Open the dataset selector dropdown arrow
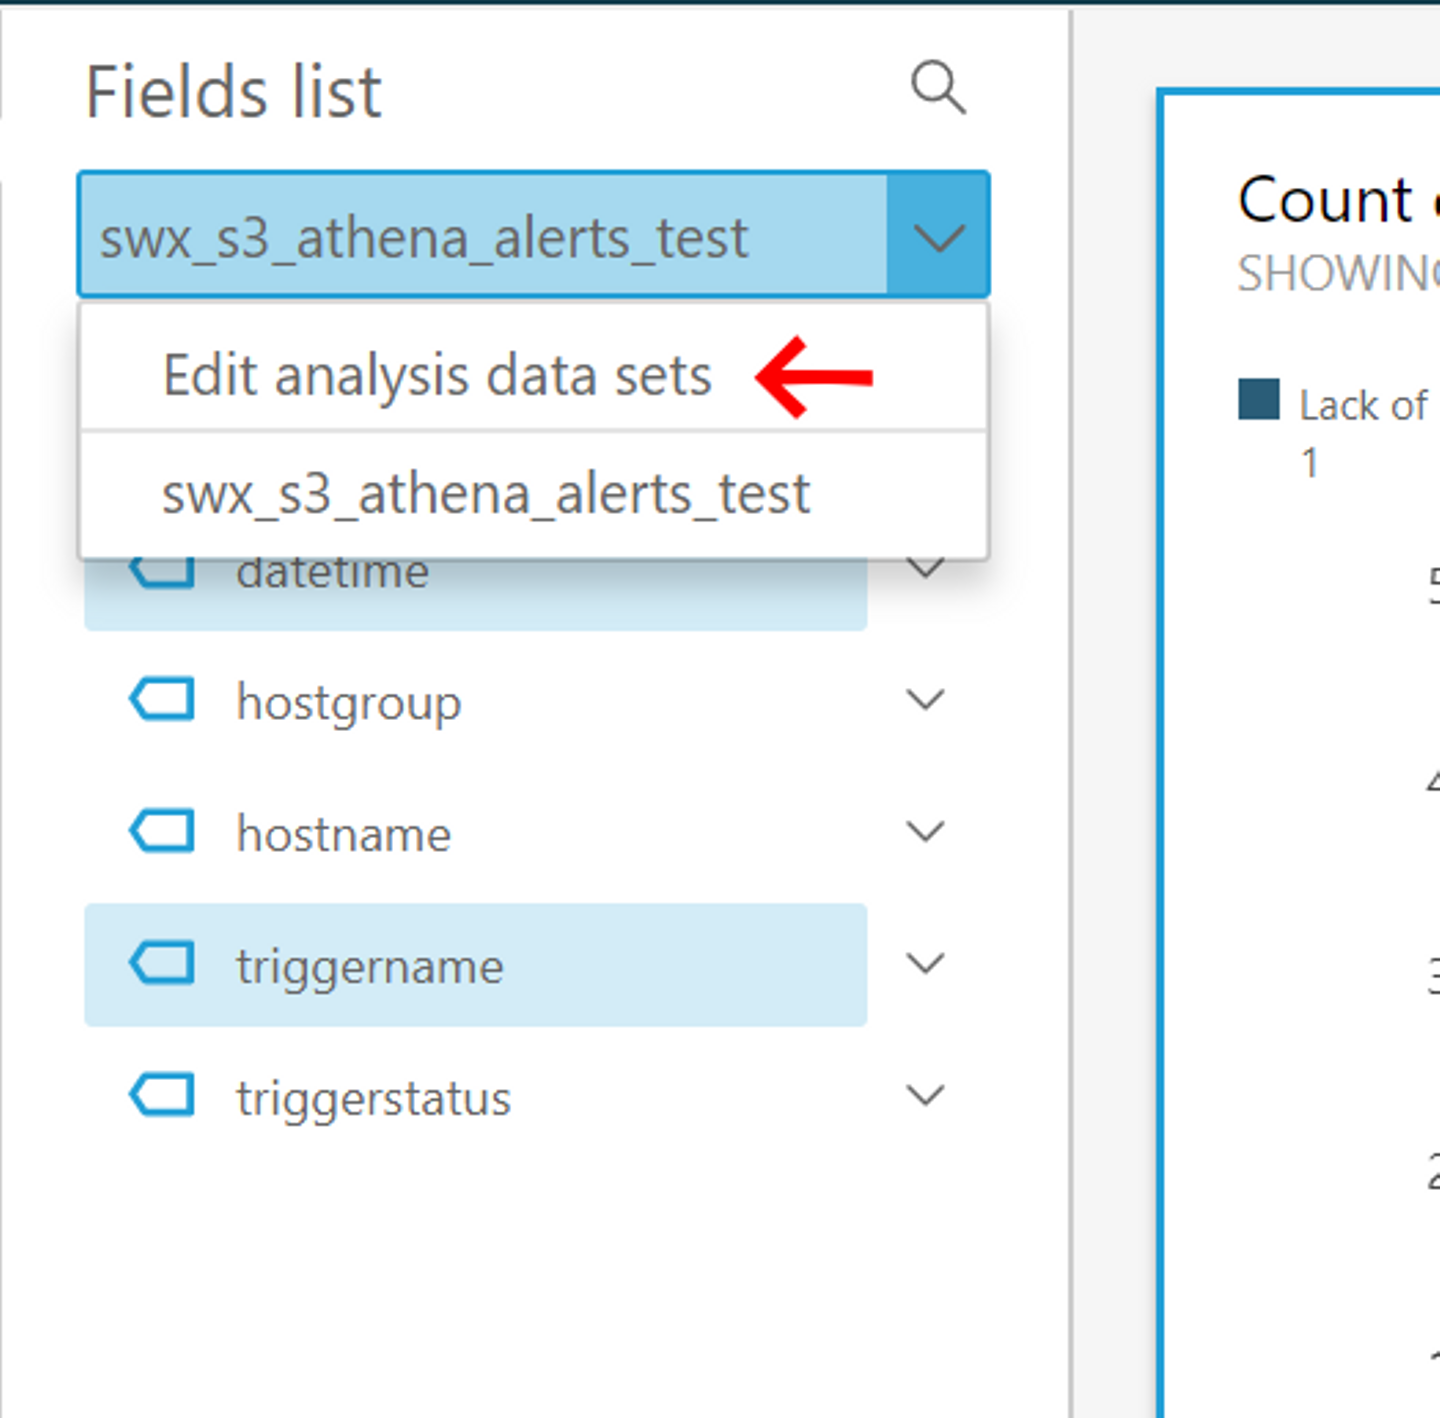The image size is (1440, 1418). [x=938, y=237]
